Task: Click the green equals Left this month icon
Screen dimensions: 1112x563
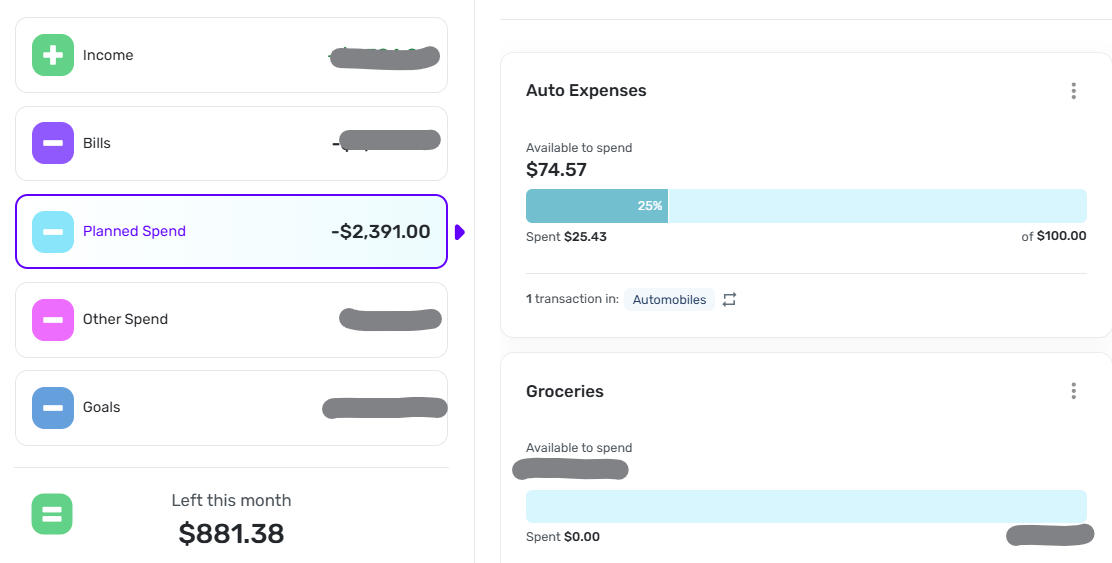Action: 52,514
